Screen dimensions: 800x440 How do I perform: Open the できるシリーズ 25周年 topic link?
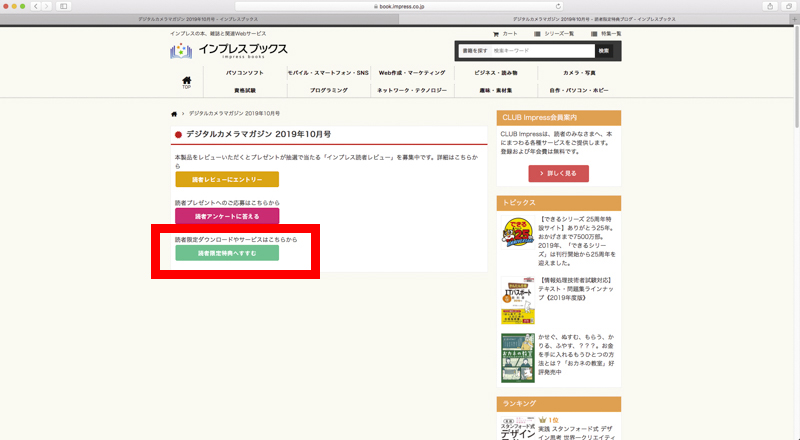pyautogui.click(x=577, y=241)
